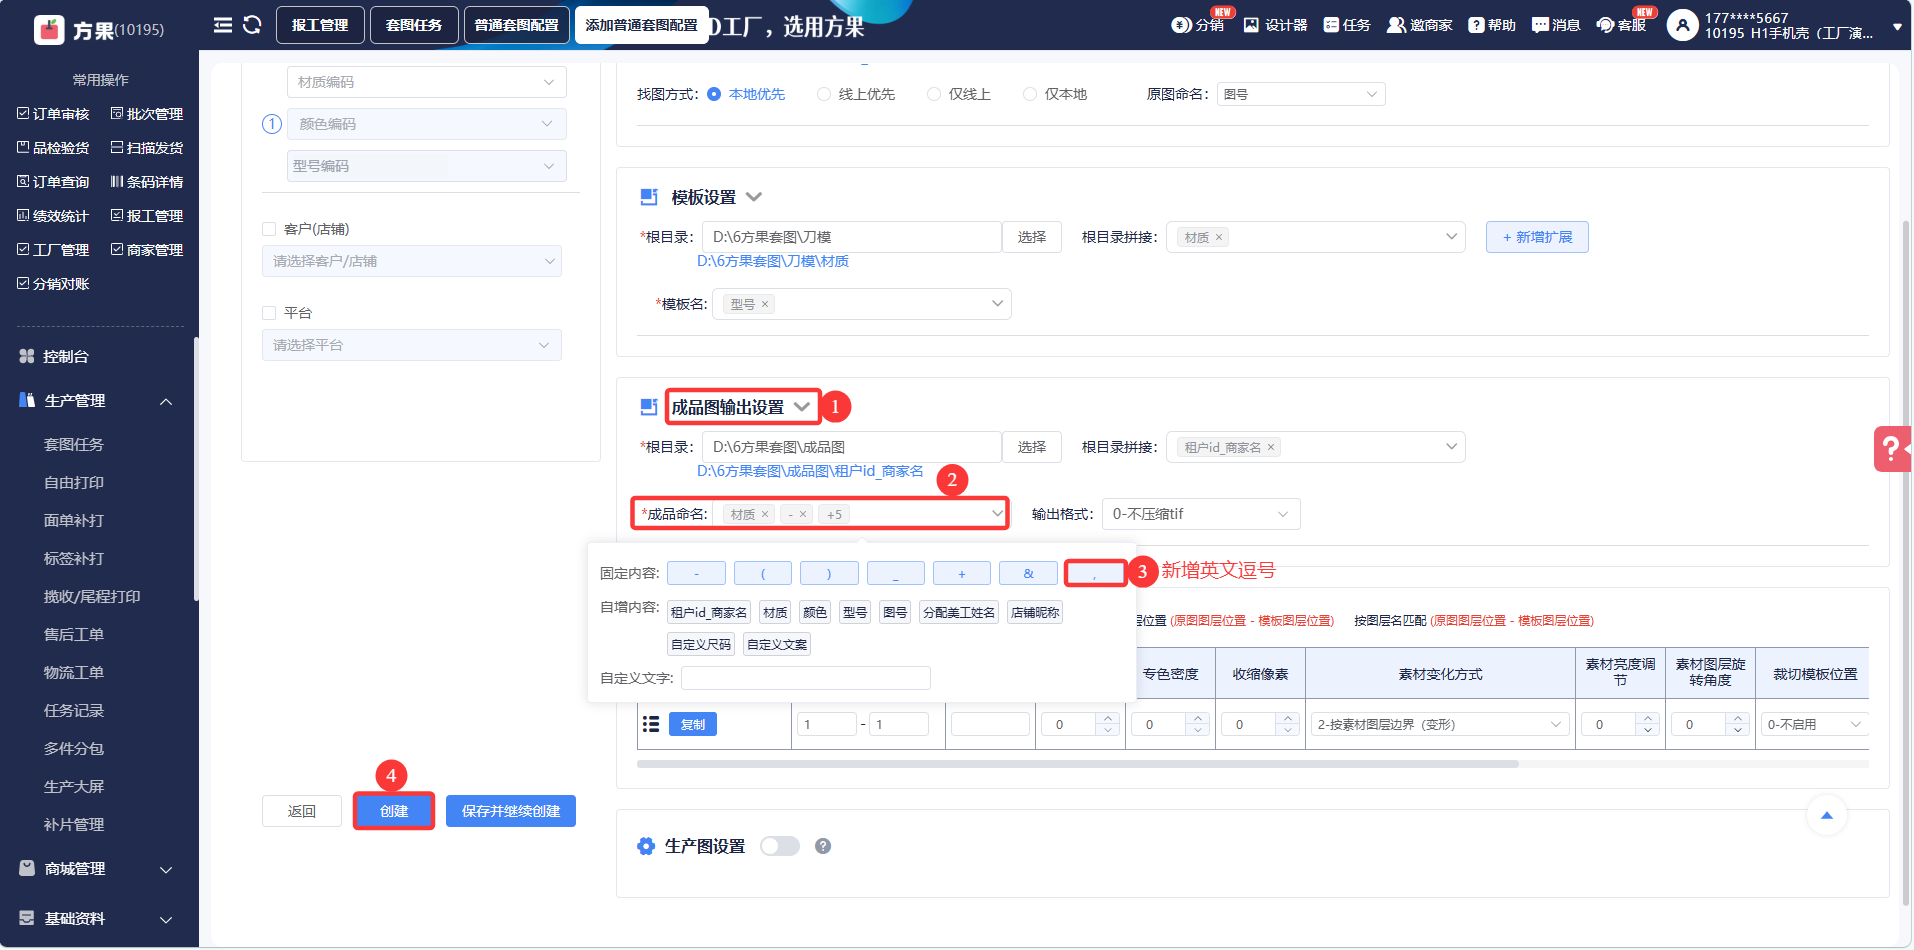Open 商家管理 shortcut
Image resolution: width=1914 pixels, height=950 pixels.
click(147, 250)
